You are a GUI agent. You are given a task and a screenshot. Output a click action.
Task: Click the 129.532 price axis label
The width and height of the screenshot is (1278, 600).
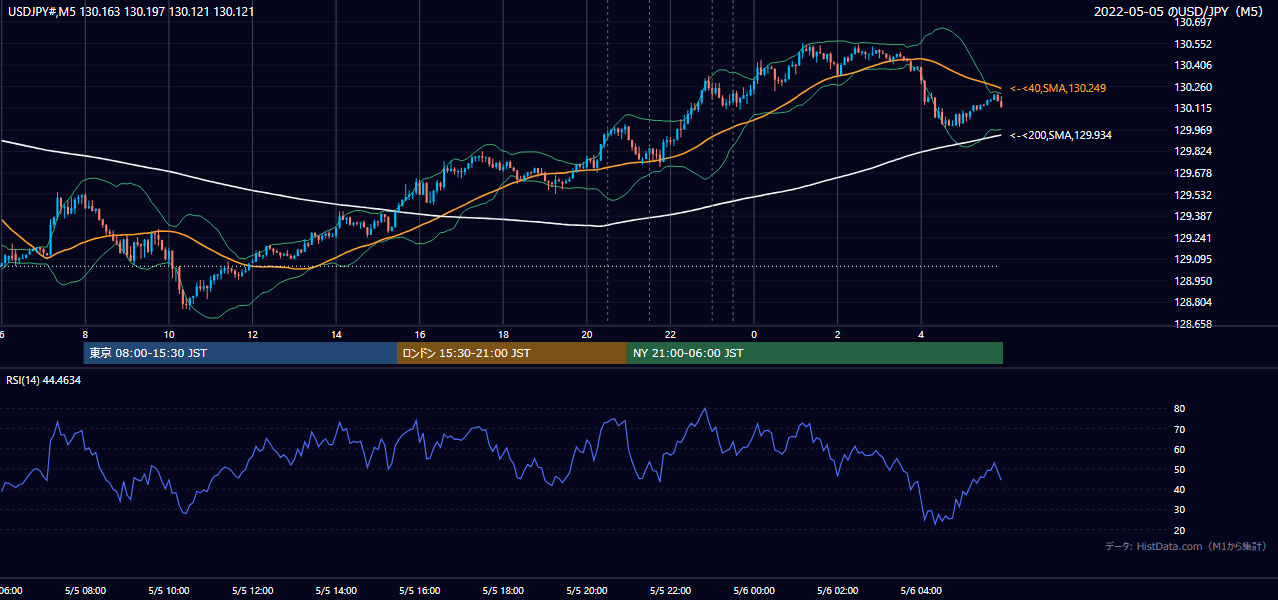pos(1193,195)
